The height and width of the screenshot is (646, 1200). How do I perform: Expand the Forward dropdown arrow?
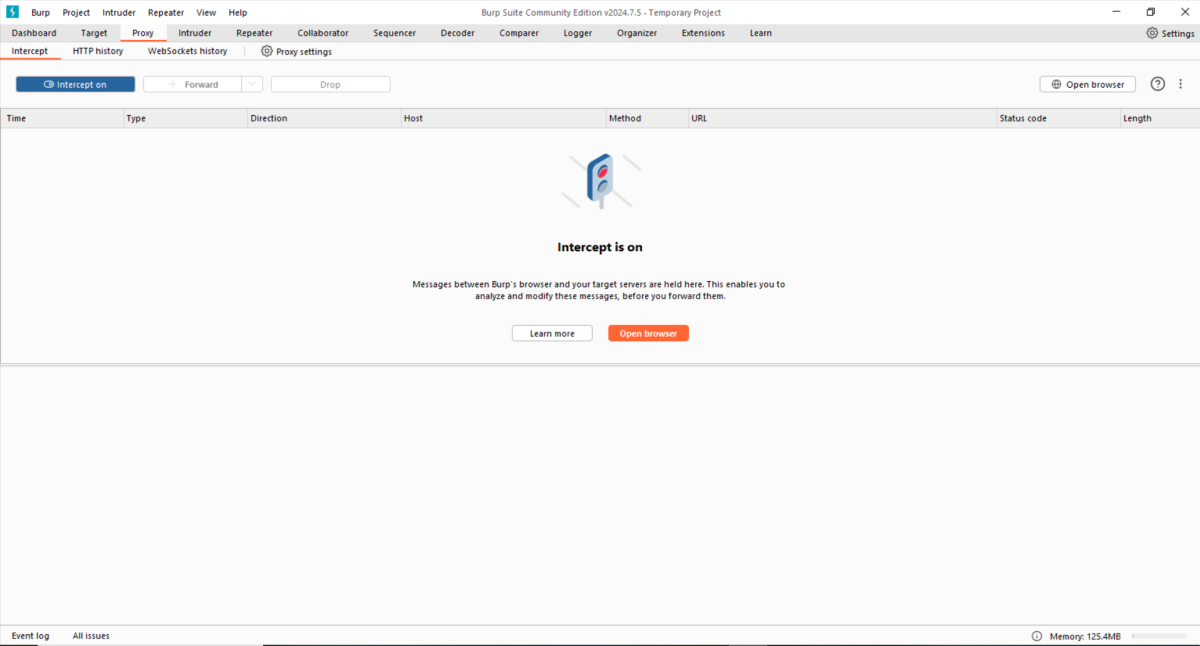coord(252,85)
